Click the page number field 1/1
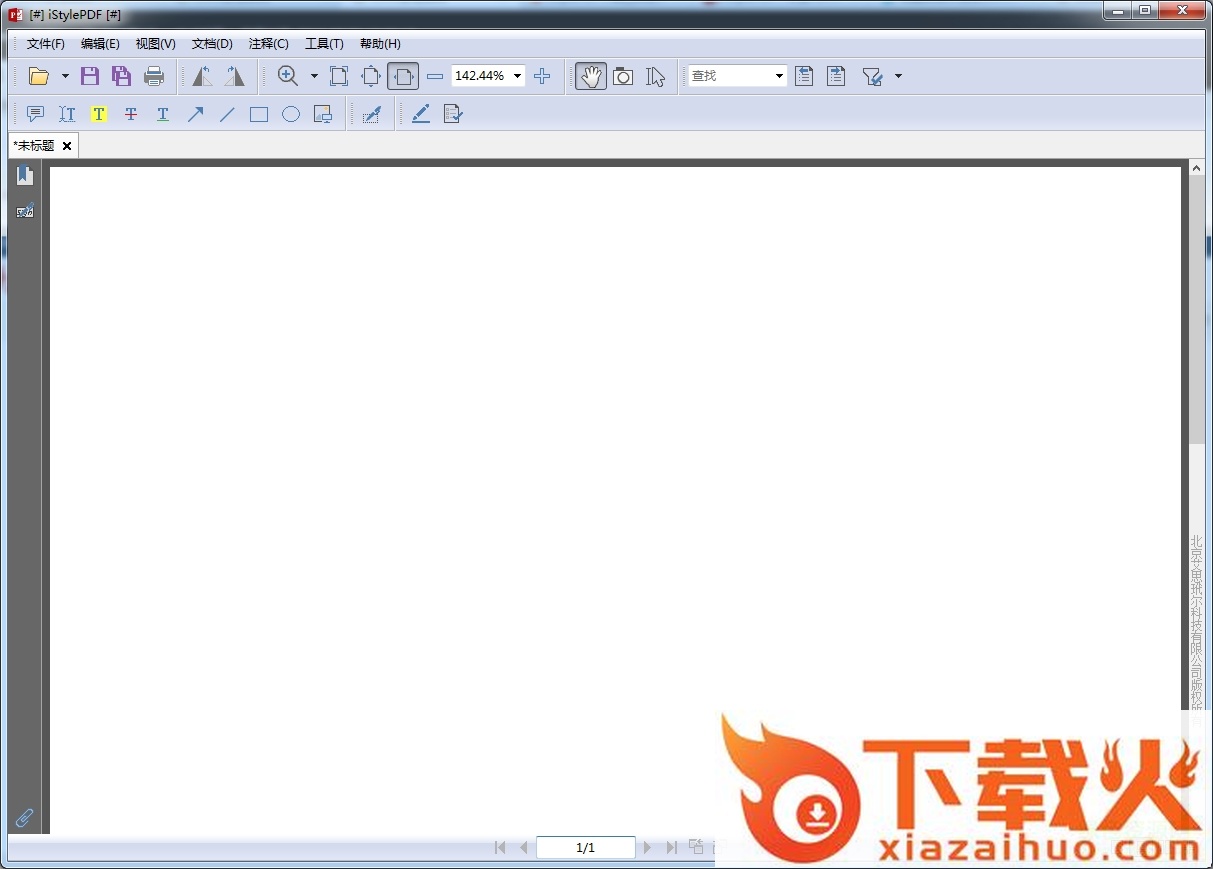Viewport: 1213px width, 869px height. [x=586, y=847]
